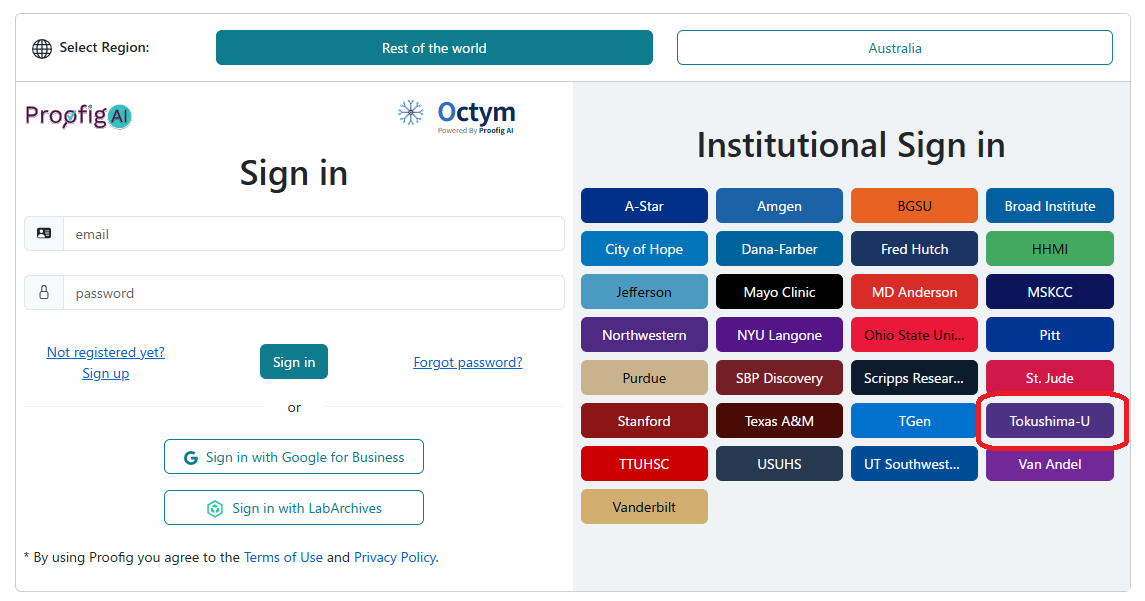Viewport: 1145px width, 601px height.
Task: Focus the password input field
Action: click(313, 293)
